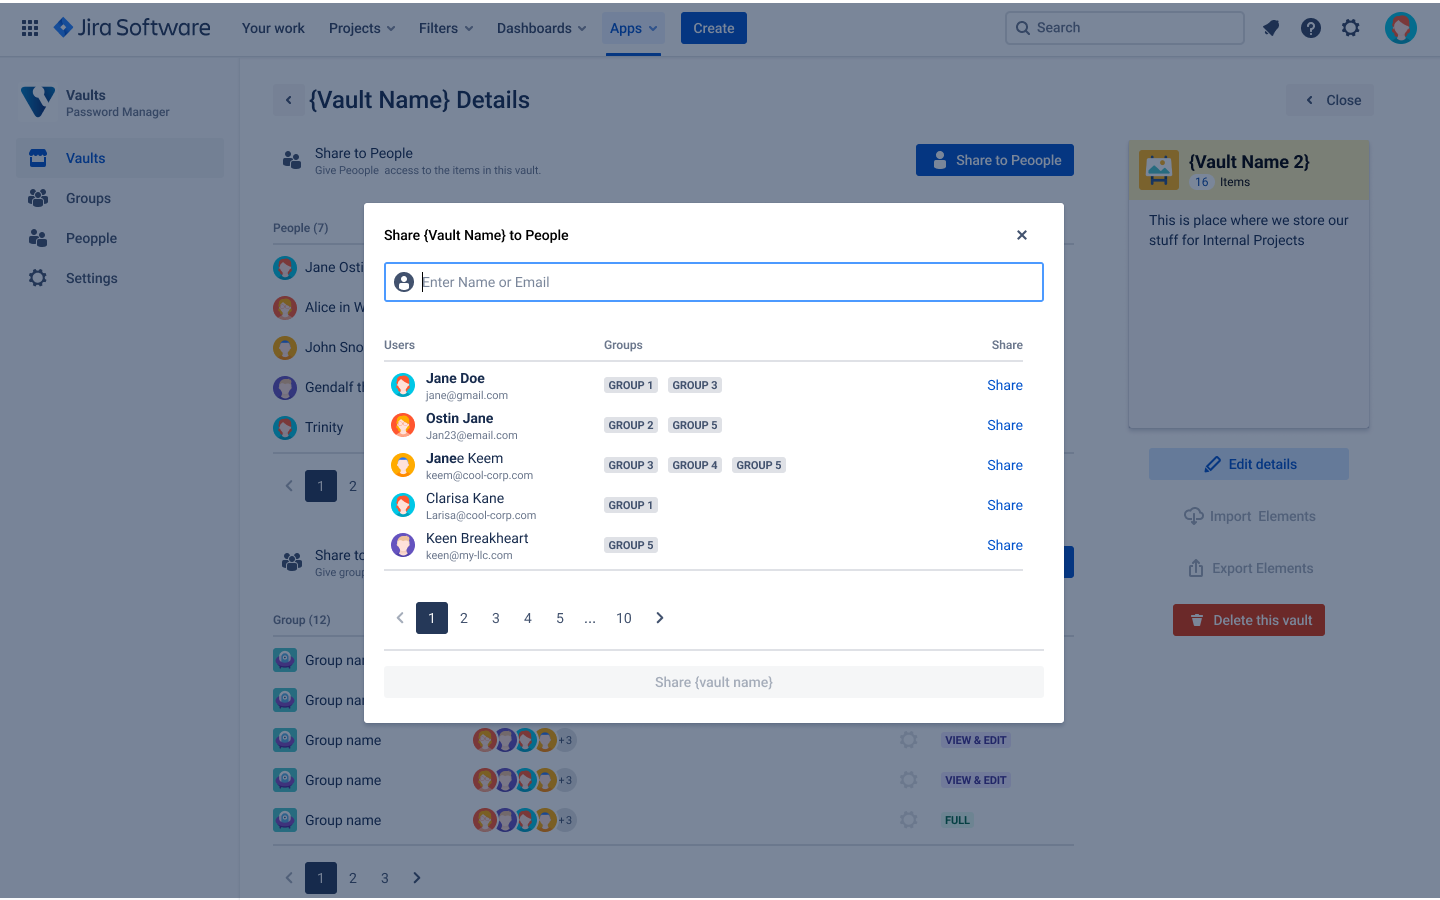Click the Jira Software logo
This screenshot has width=1440, height=900.
[132, 28]
